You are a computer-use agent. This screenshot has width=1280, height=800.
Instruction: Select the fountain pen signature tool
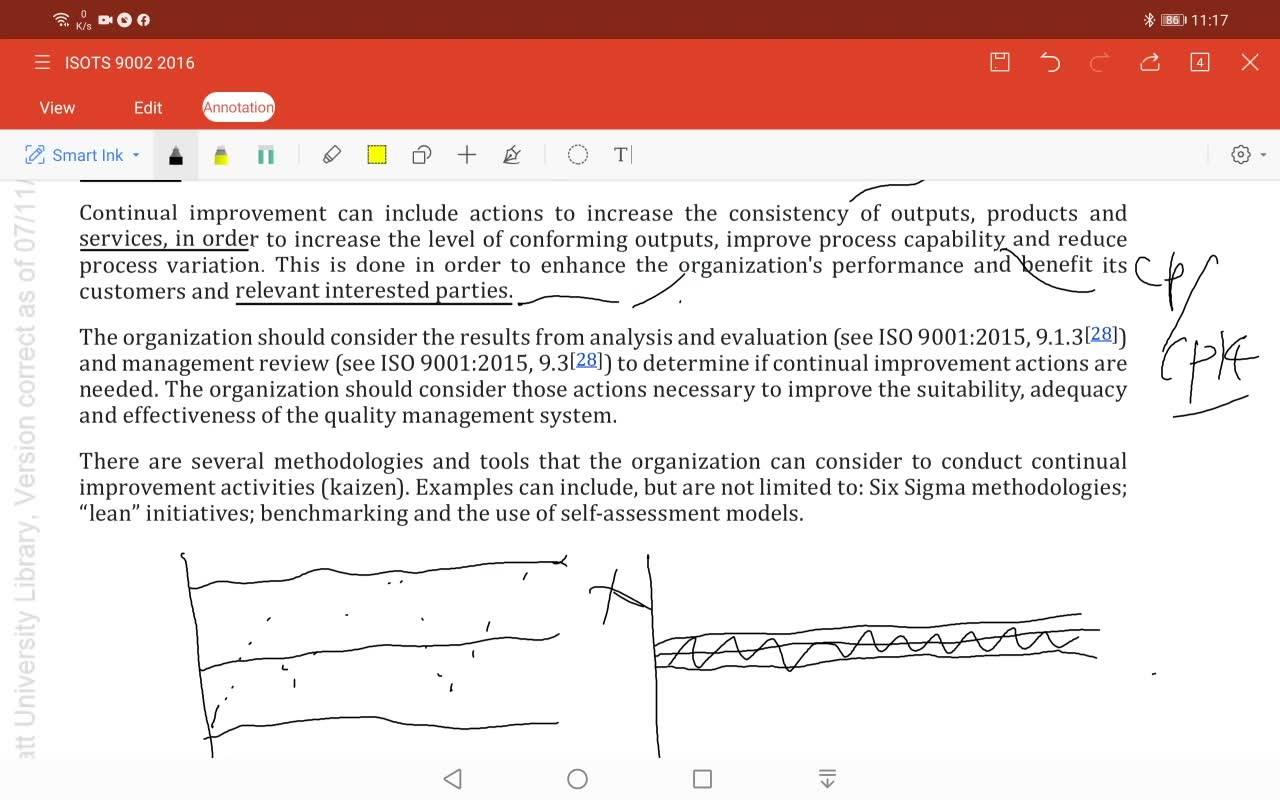coord(512,155)
